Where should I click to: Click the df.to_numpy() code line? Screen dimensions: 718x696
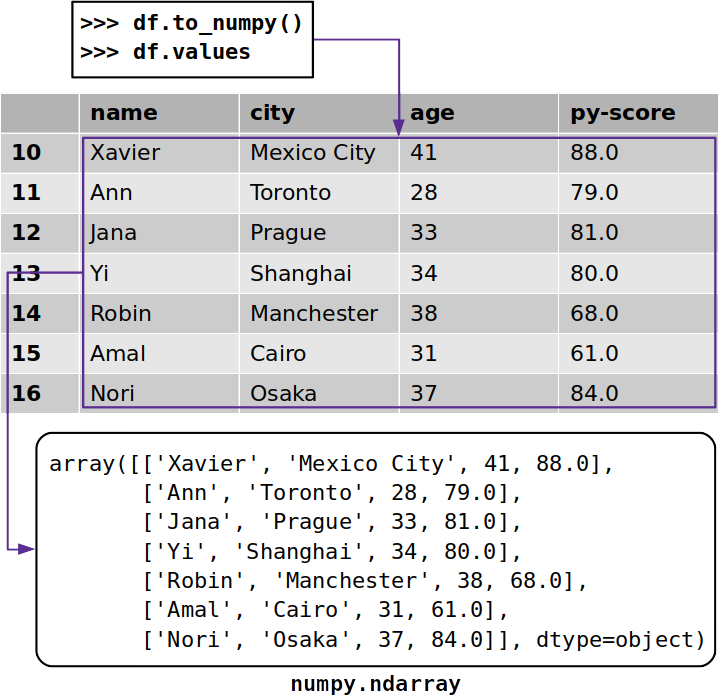click(x=191, y=23)
